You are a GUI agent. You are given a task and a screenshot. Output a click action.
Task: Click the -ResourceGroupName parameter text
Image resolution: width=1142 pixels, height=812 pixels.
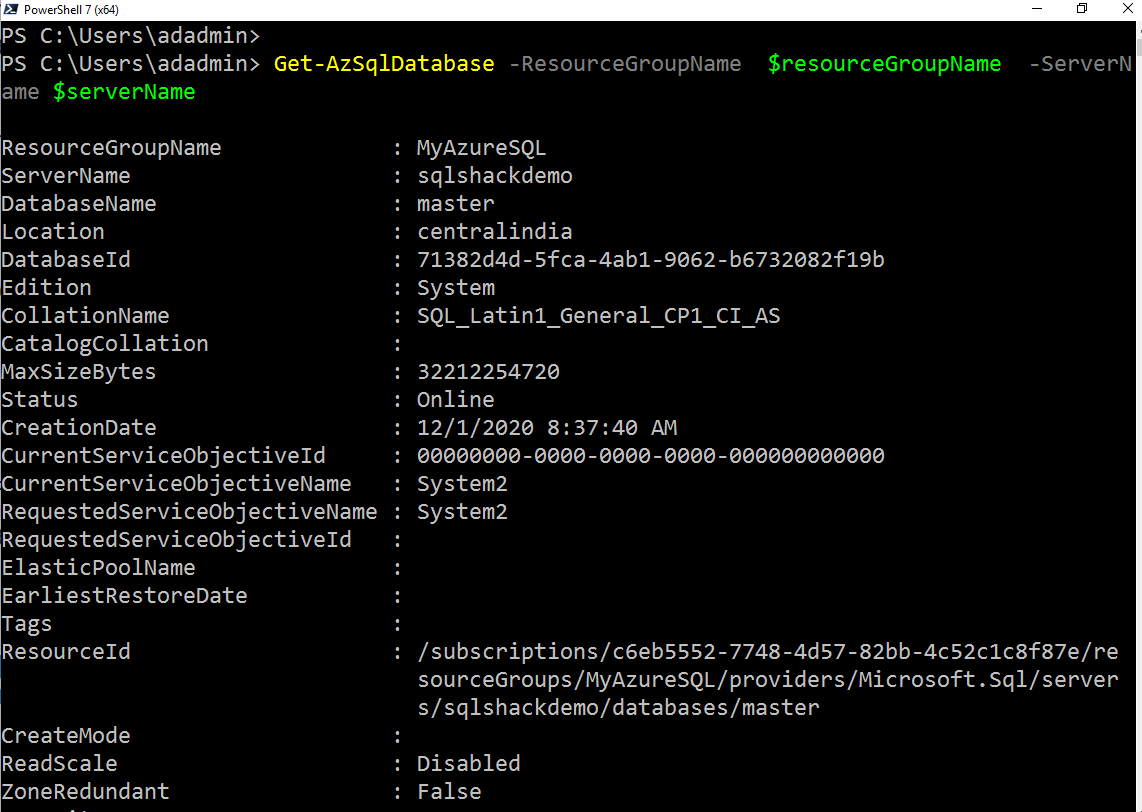tap(625, 64)
